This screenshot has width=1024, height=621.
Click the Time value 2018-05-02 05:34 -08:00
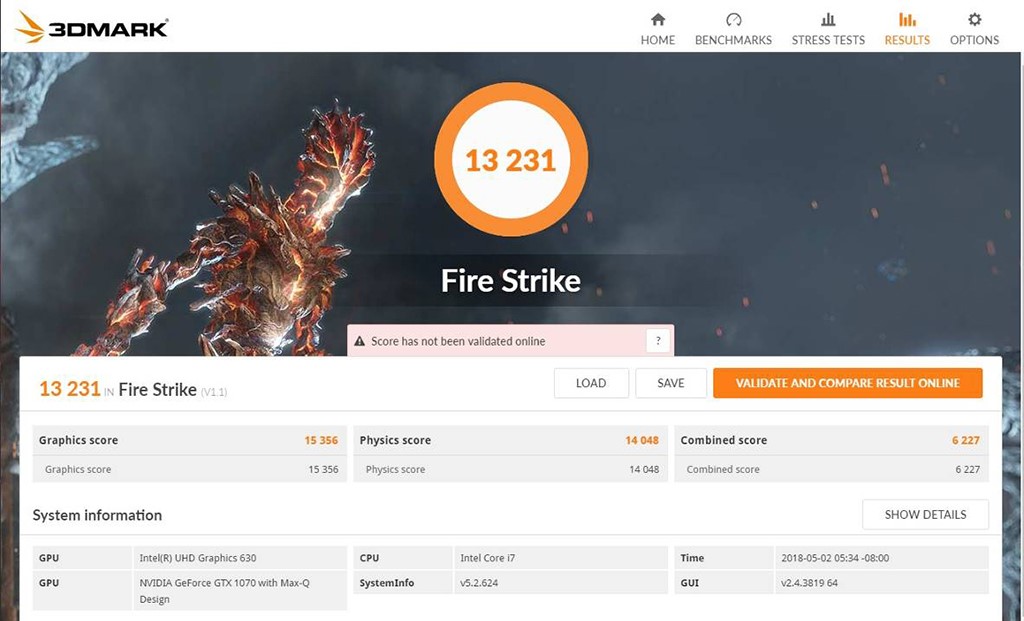[x=835, y=558]
